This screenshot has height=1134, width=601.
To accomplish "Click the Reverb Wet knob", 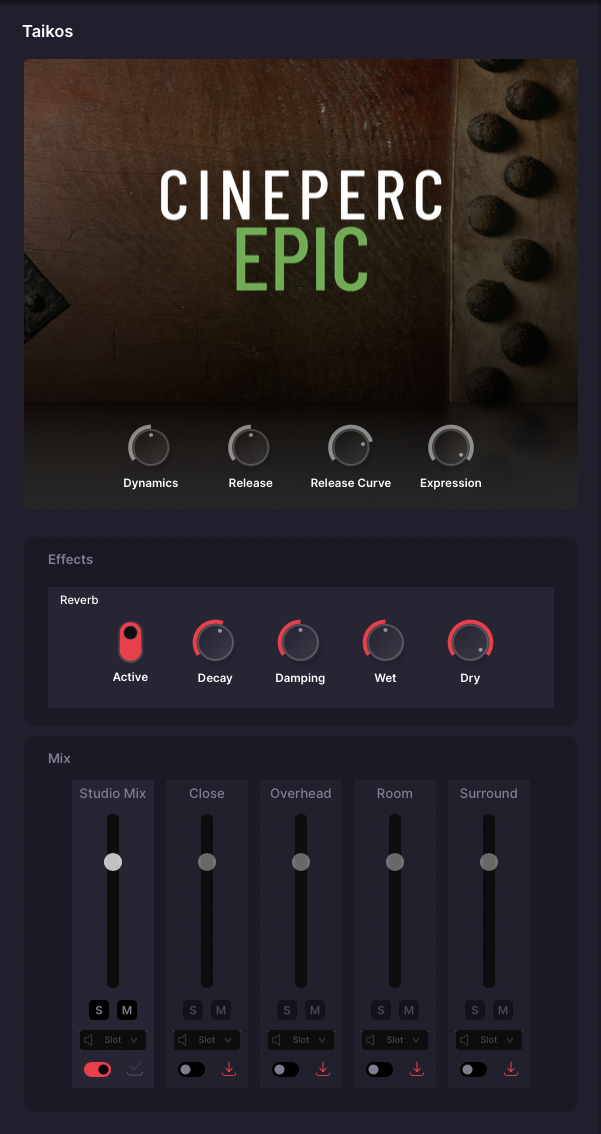I will (385, 642).
